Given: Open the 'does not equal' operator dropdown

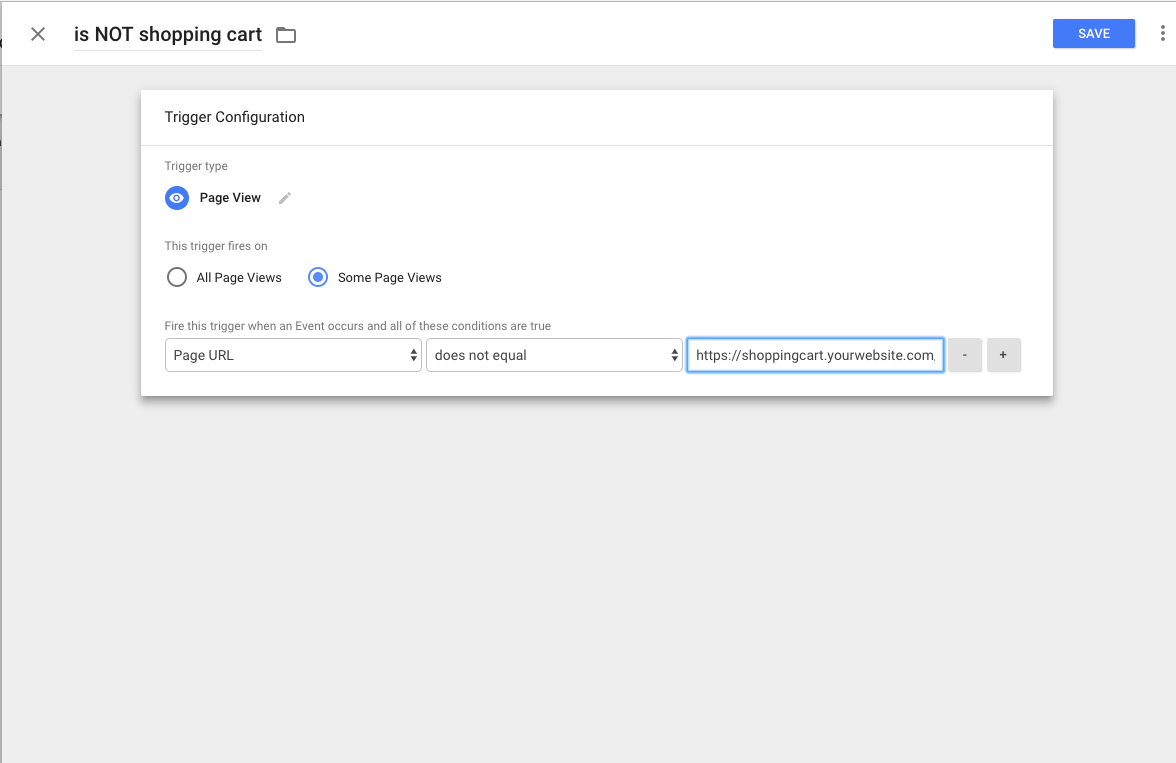Looking at the screenshot, I should point(554,355).
